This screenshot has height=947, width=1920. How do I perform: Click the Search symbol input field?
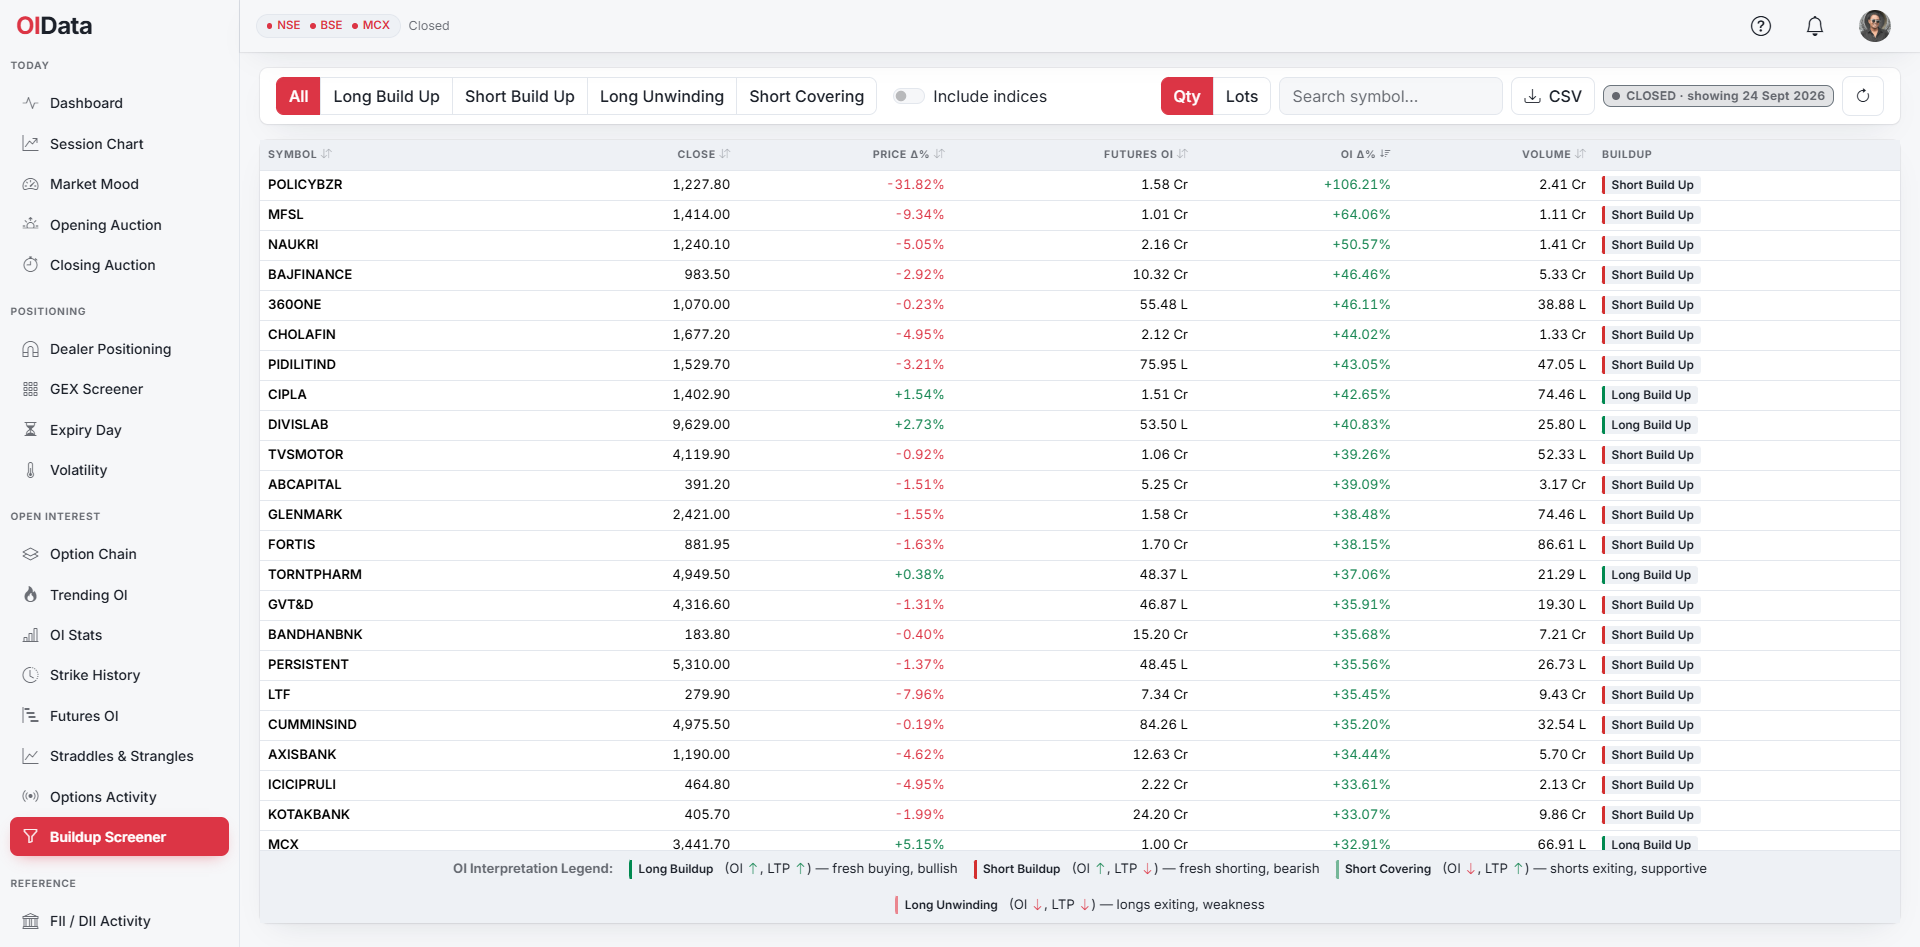click(x=1390, y=96)
